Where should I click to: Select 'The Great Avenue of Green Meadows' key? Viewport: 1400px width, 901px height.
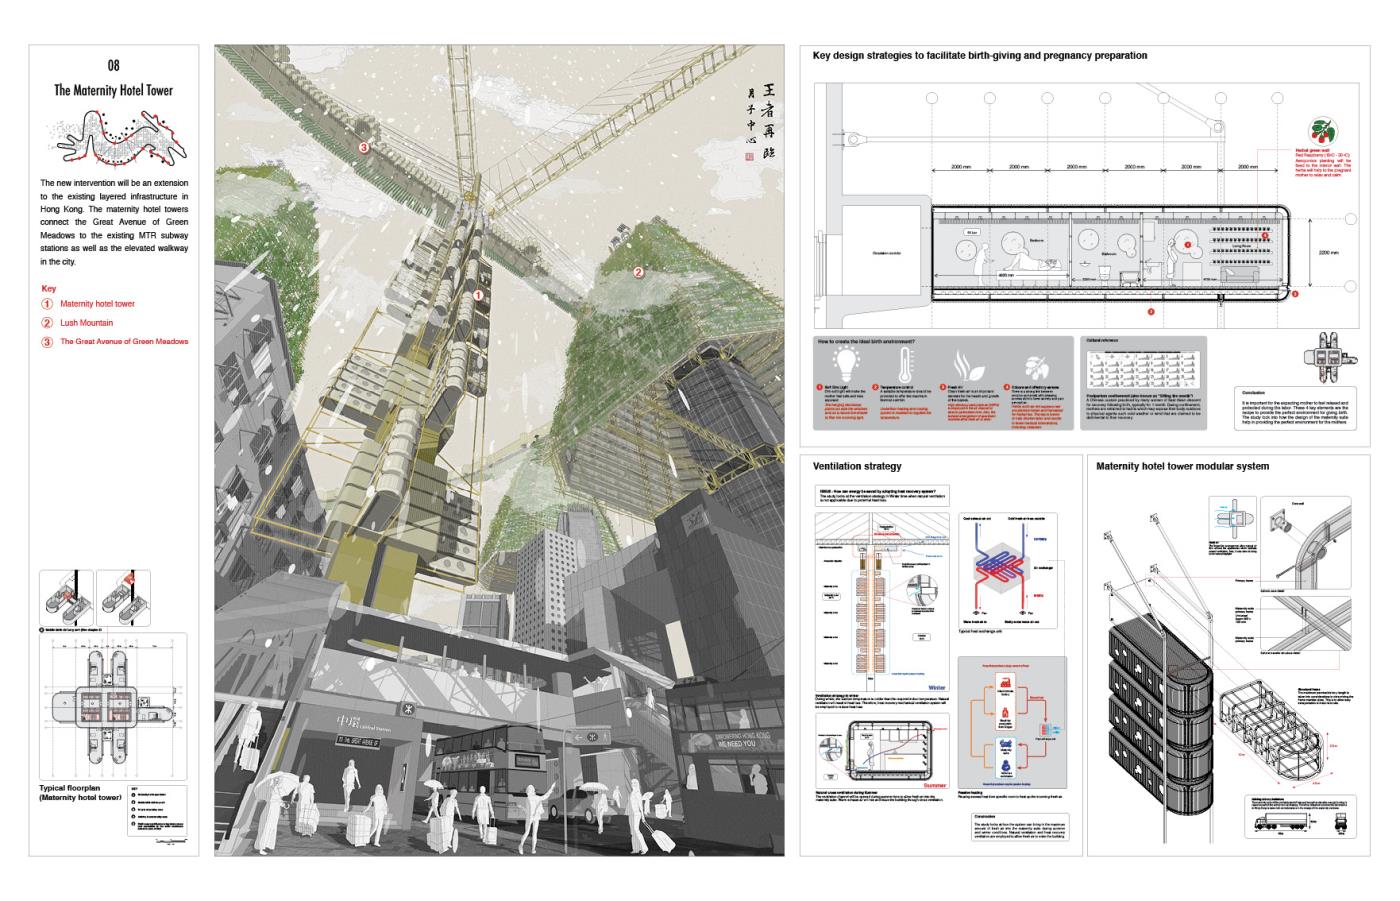tap(123, 341)
